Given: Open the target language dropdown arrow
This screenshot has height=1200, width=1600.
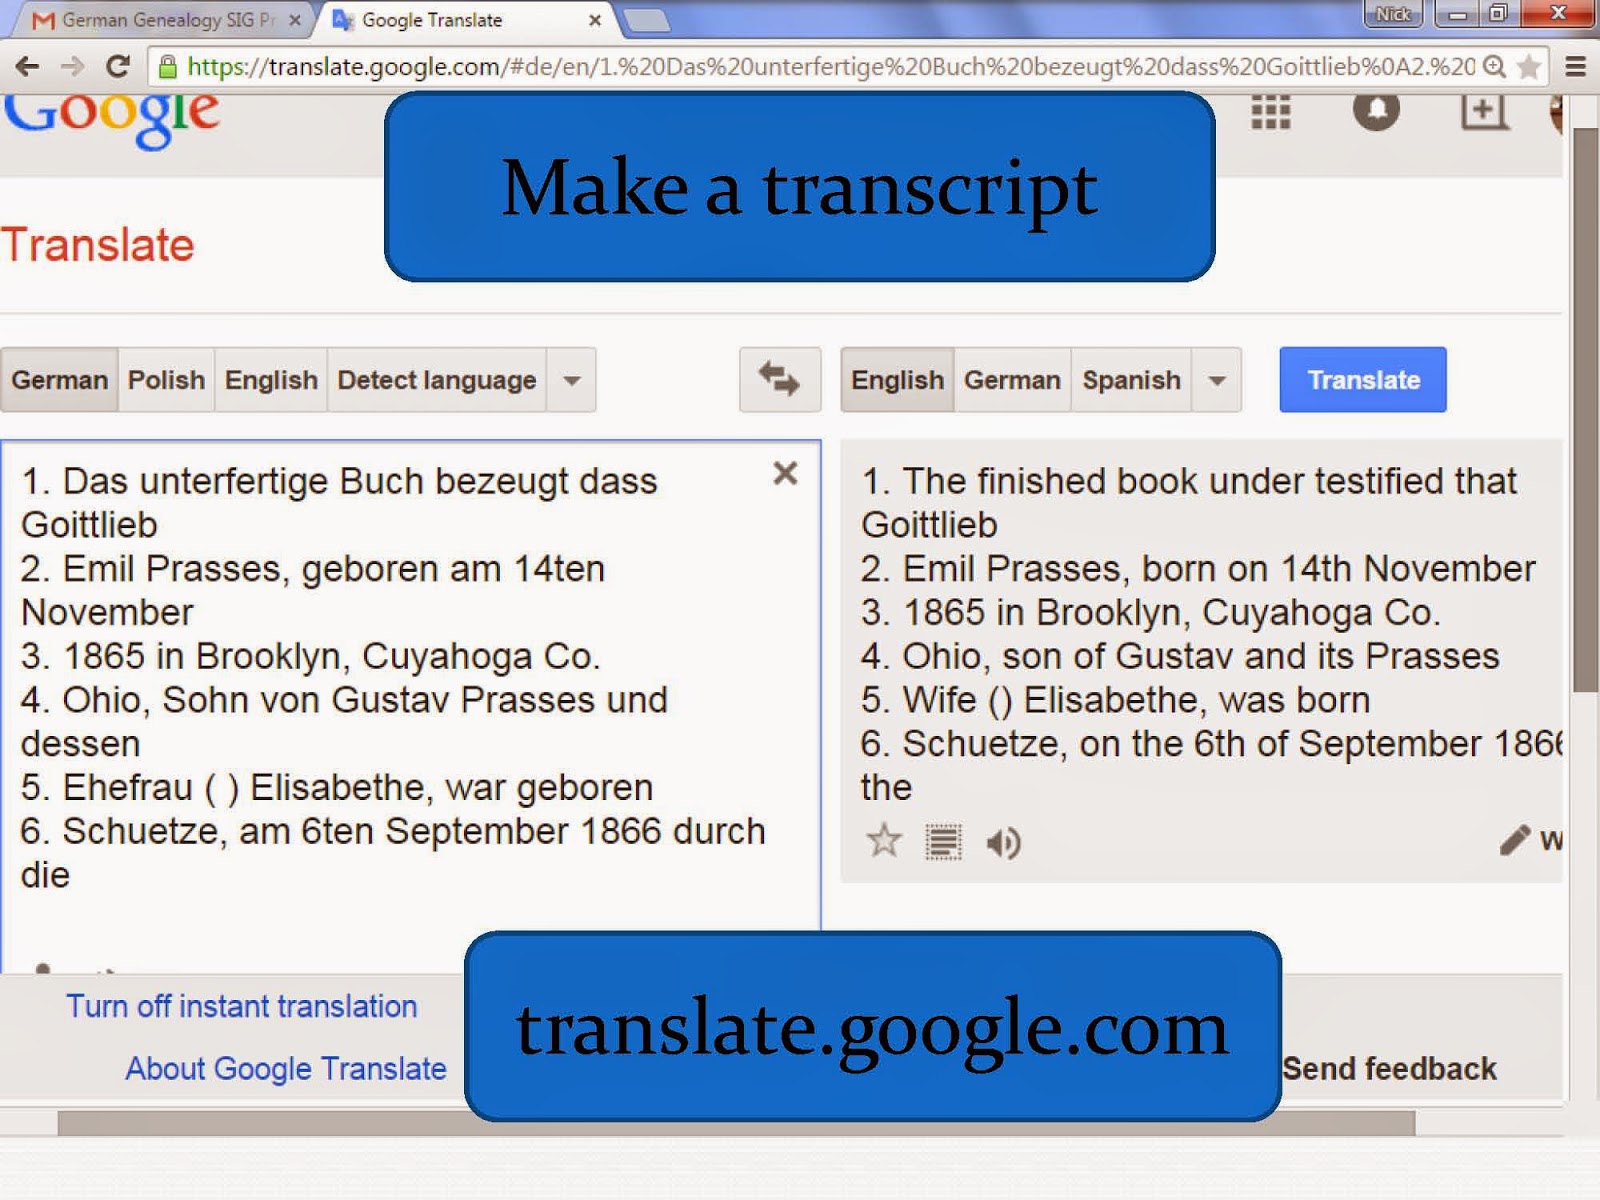Looking at the screenshot, I should click(x=1216, y=380).
